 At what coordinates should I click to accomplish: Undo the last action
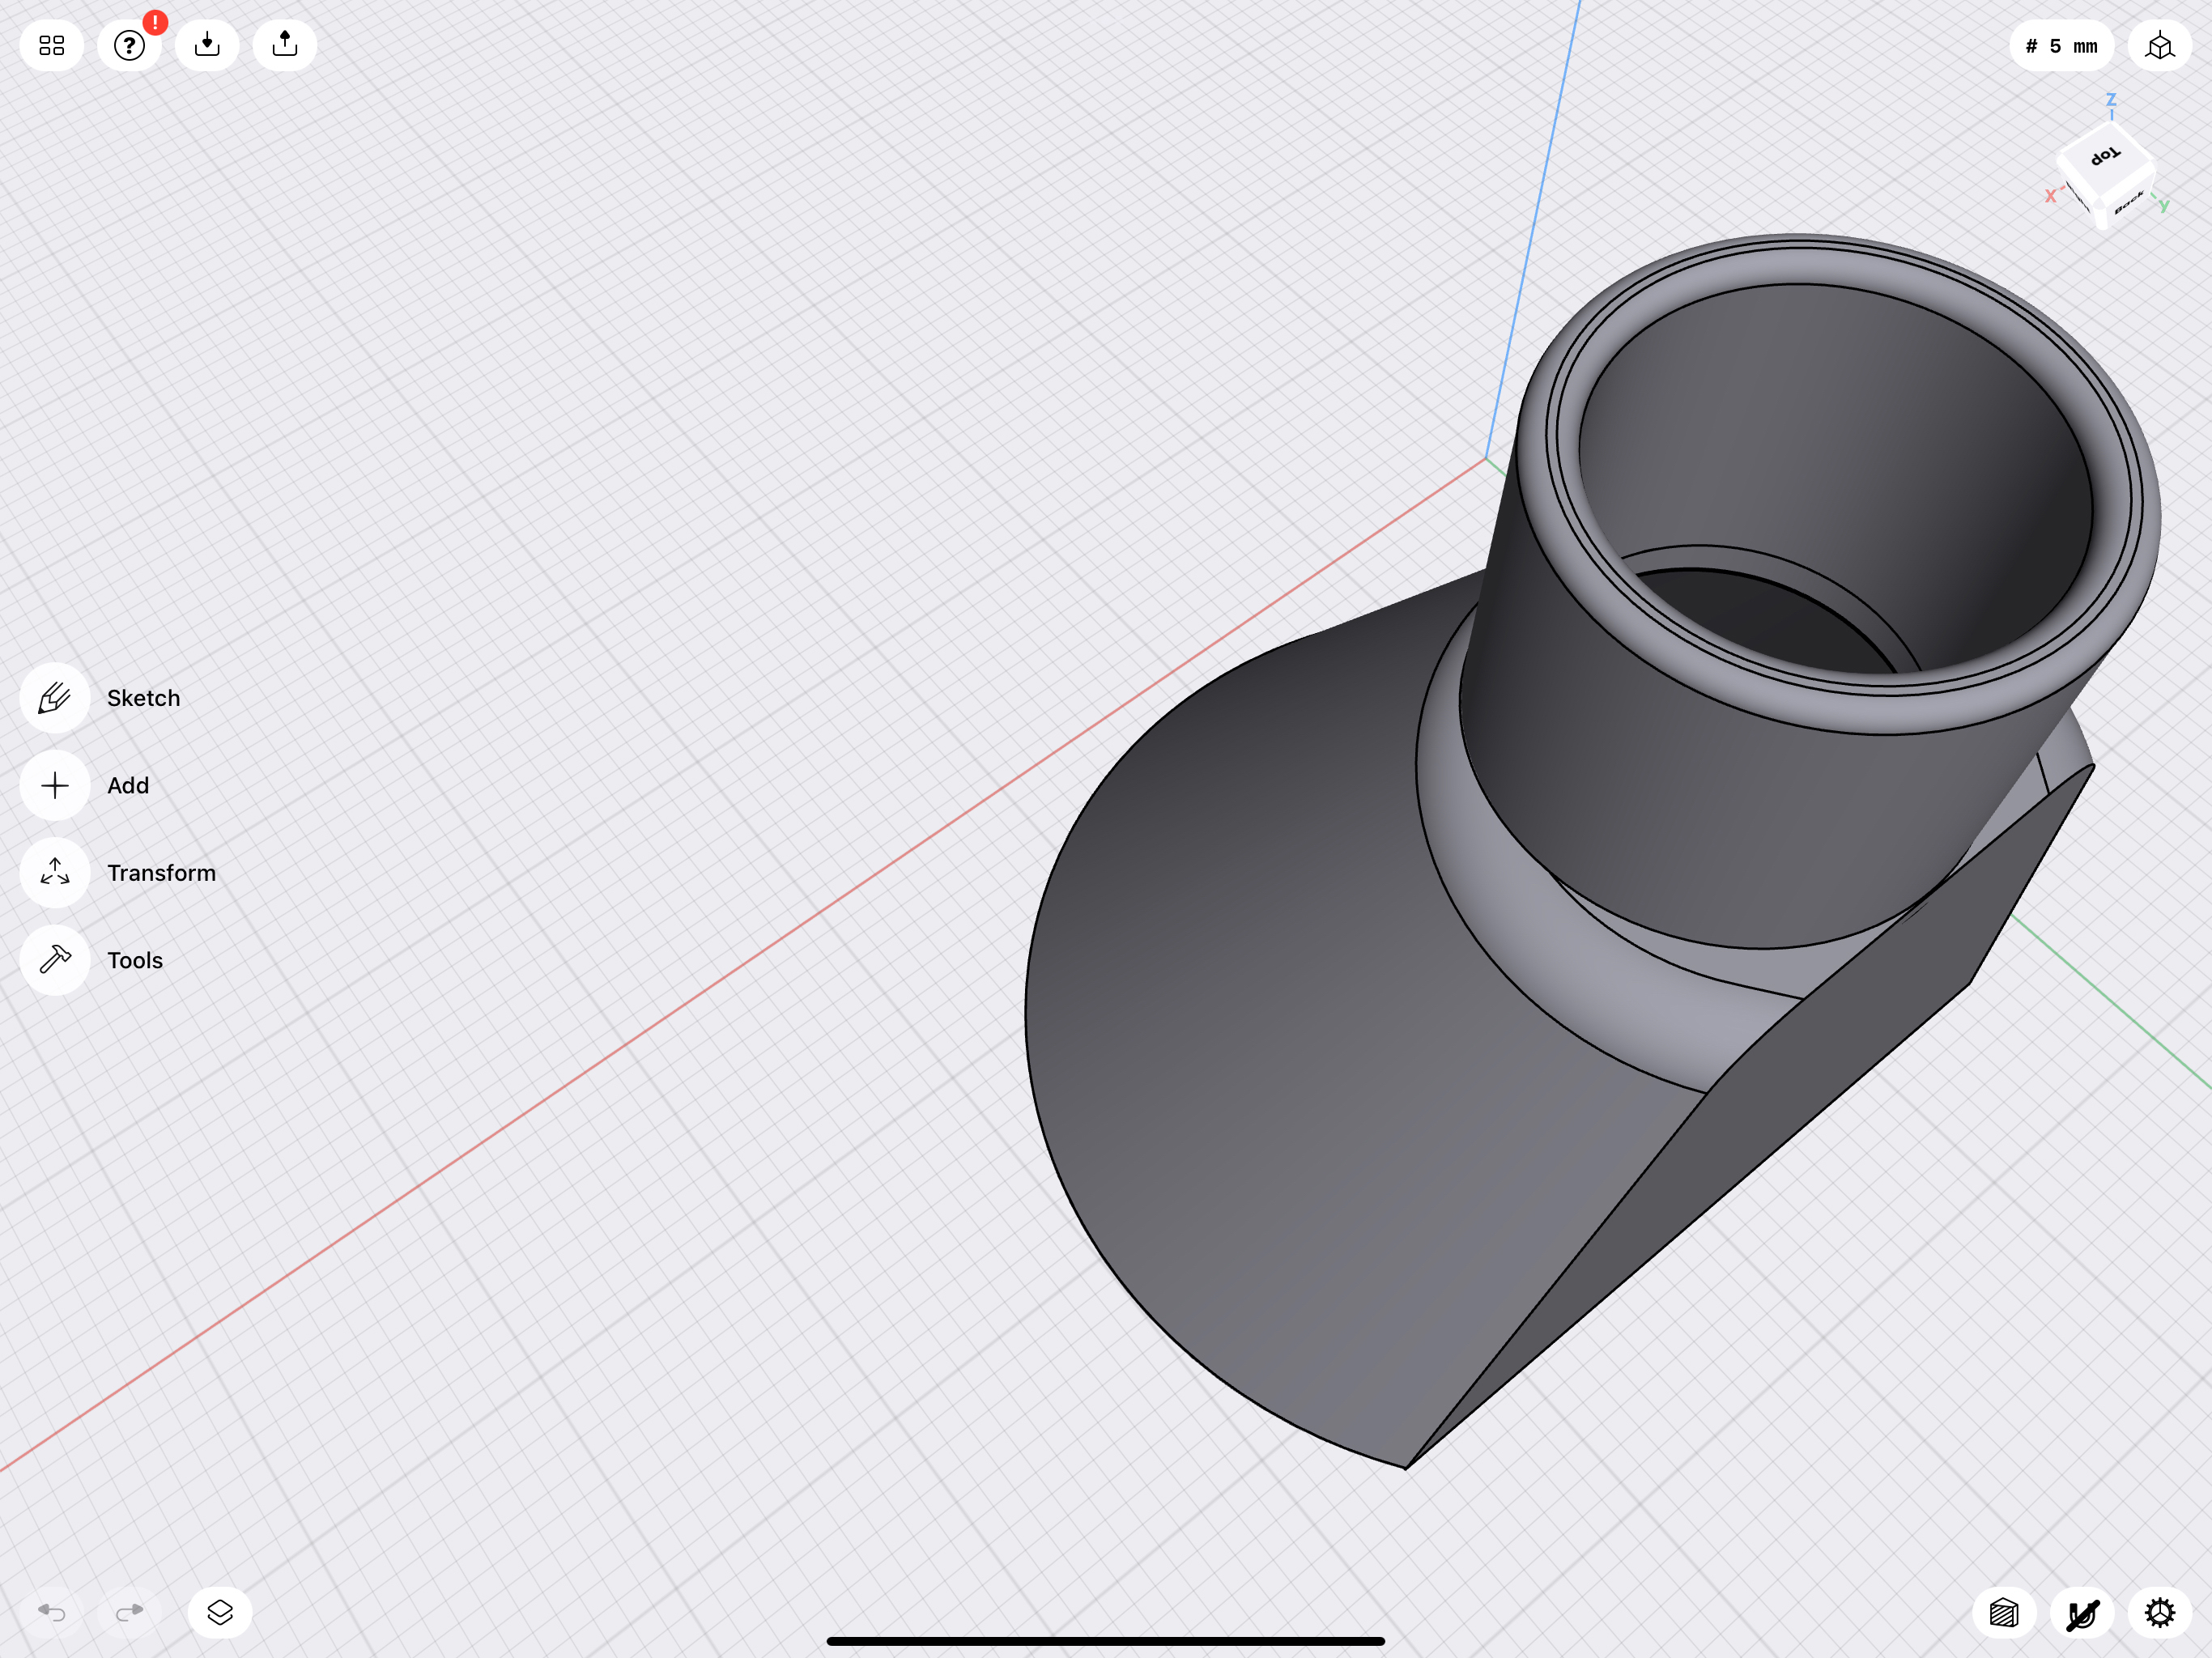point(52,1612)
